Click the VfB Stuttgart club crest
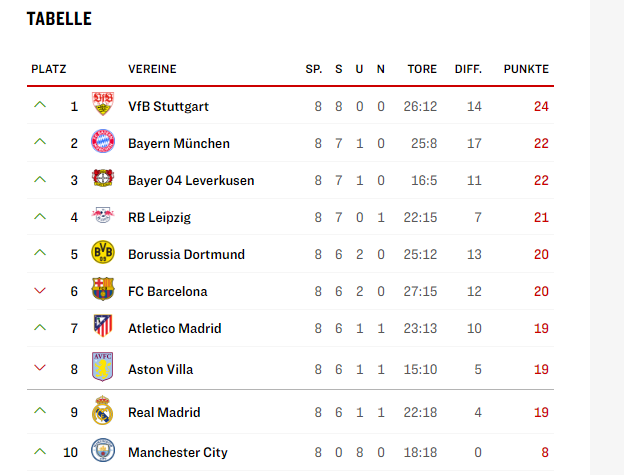Image resolution: width=624 pixels, height=475 pixels. pos(103,106)
